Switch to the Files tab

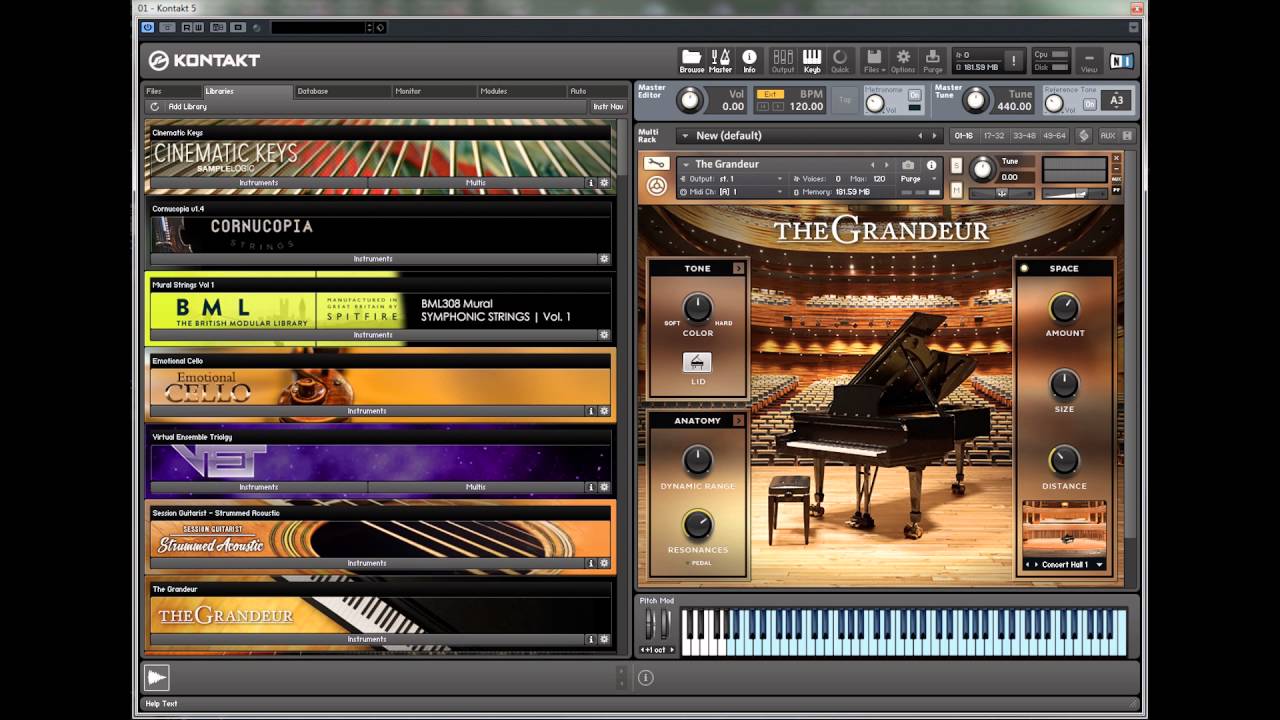172,91
